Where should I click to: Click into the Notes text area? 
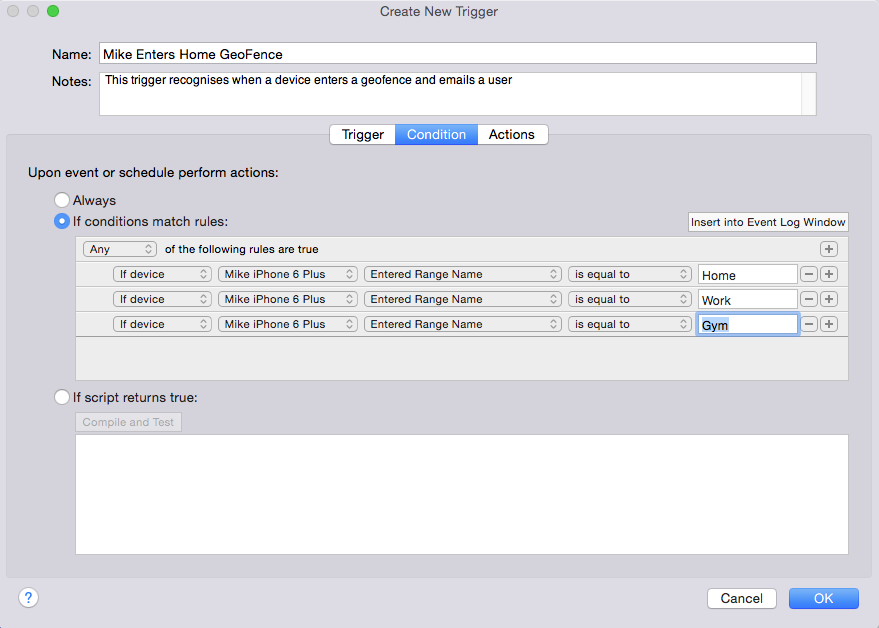[x=450, y=94]
